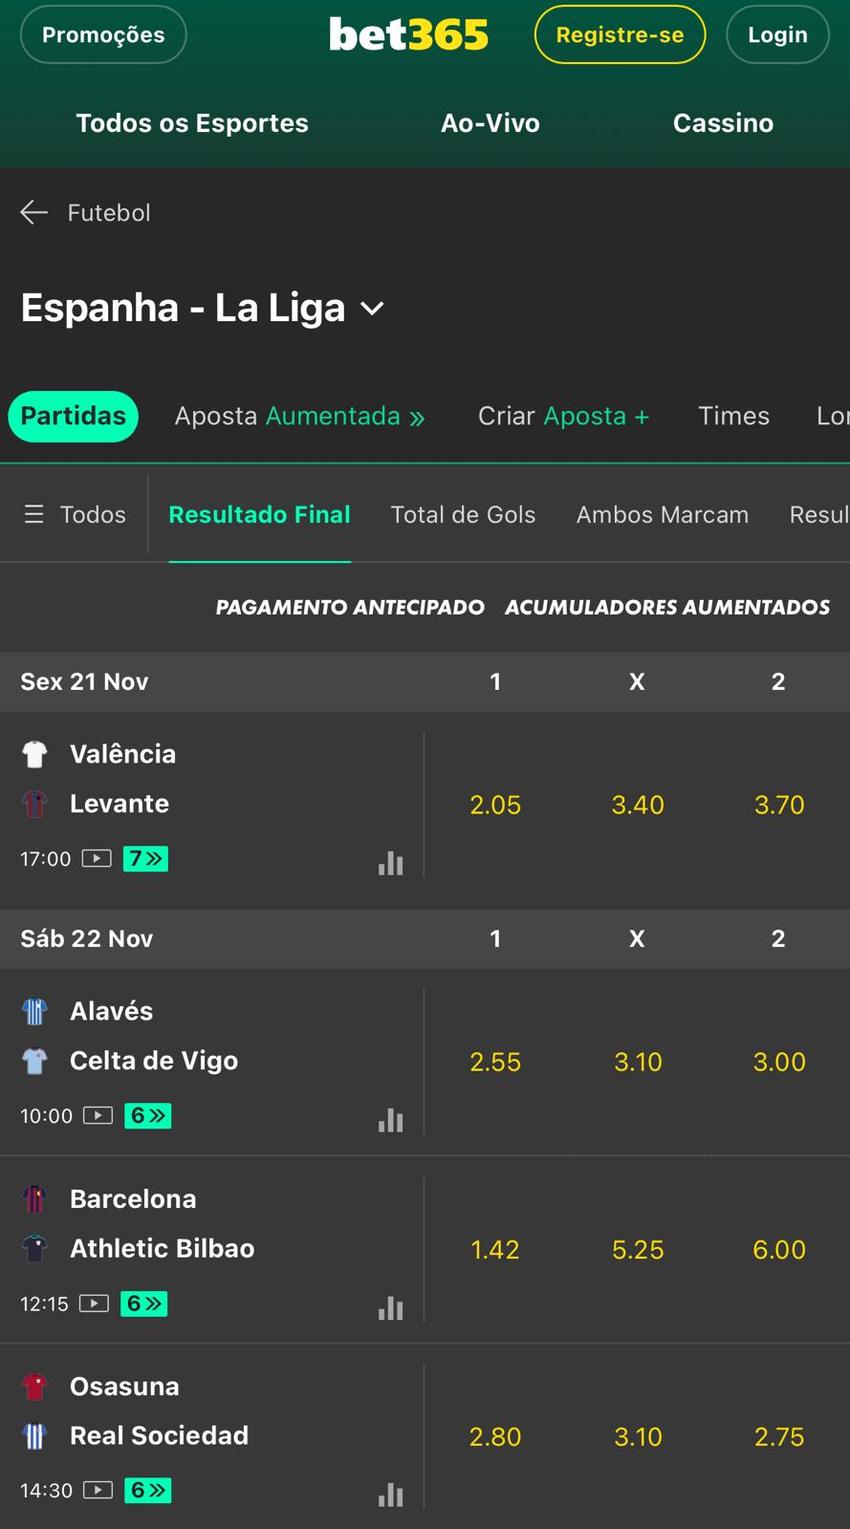Open stats icon for Barcelona vs Athletic
Viewport: 850px width, 1529px height.
(390, 1307)
